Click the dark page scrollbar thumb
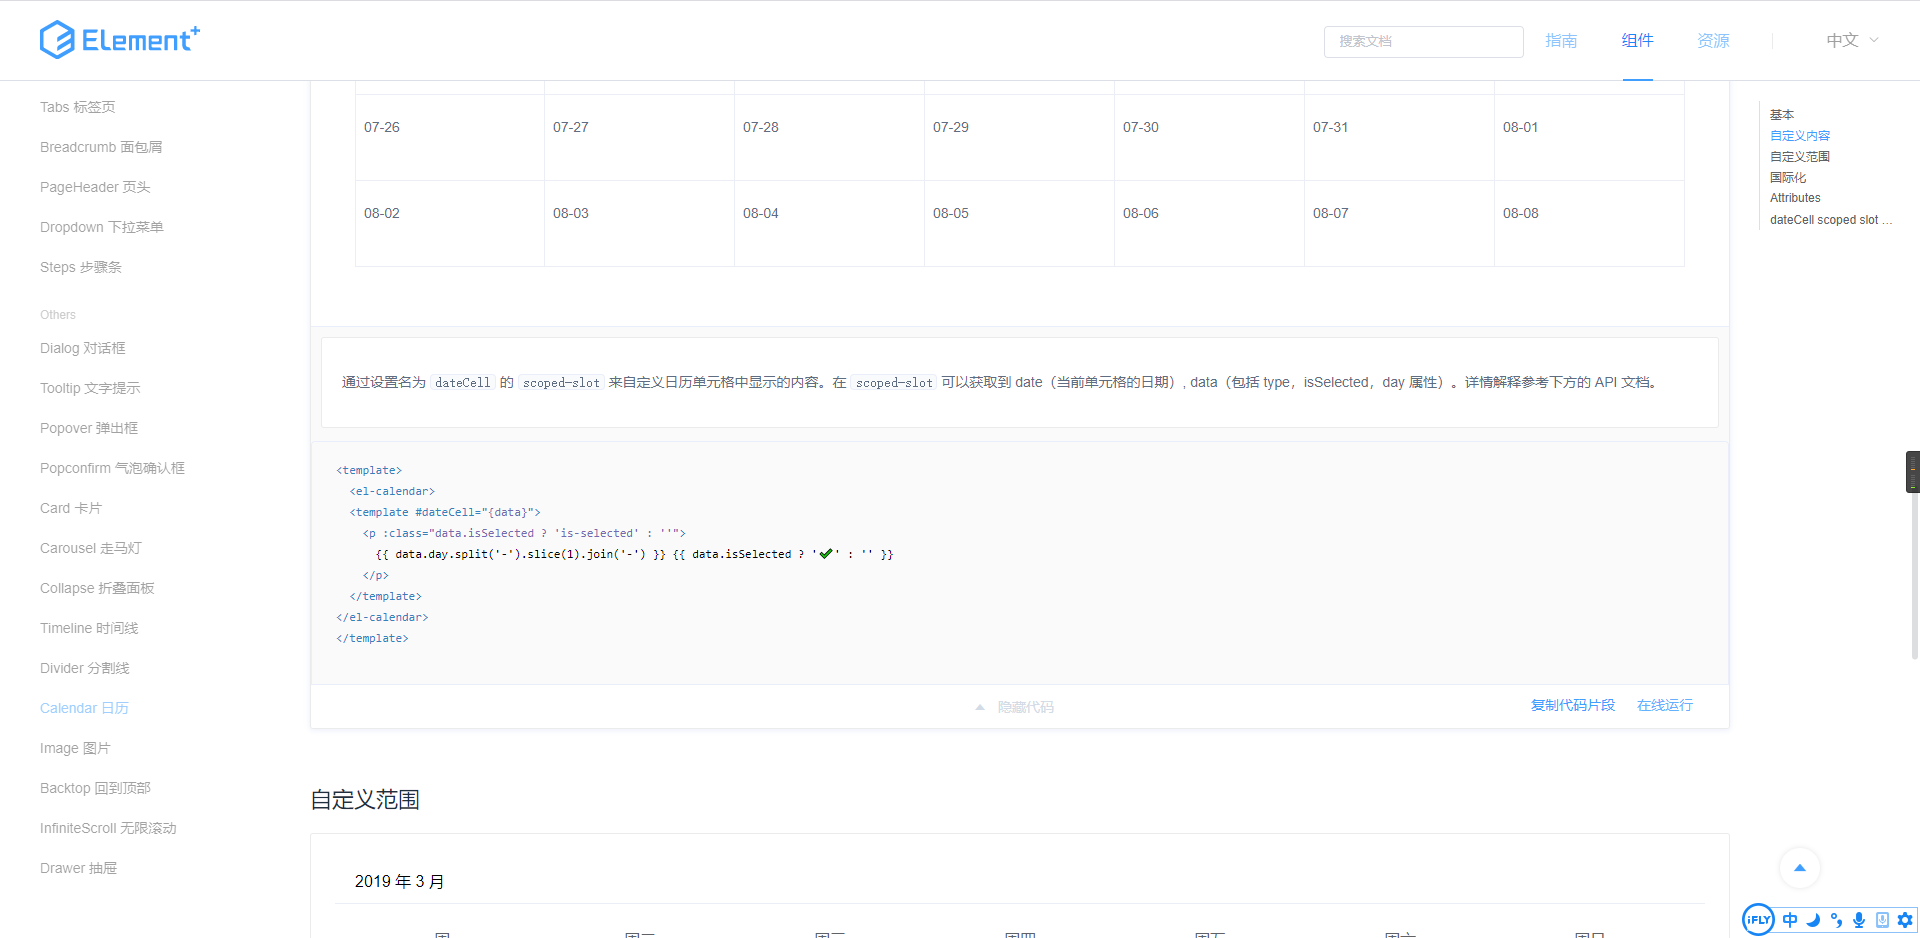 (x=1912, y=472)
